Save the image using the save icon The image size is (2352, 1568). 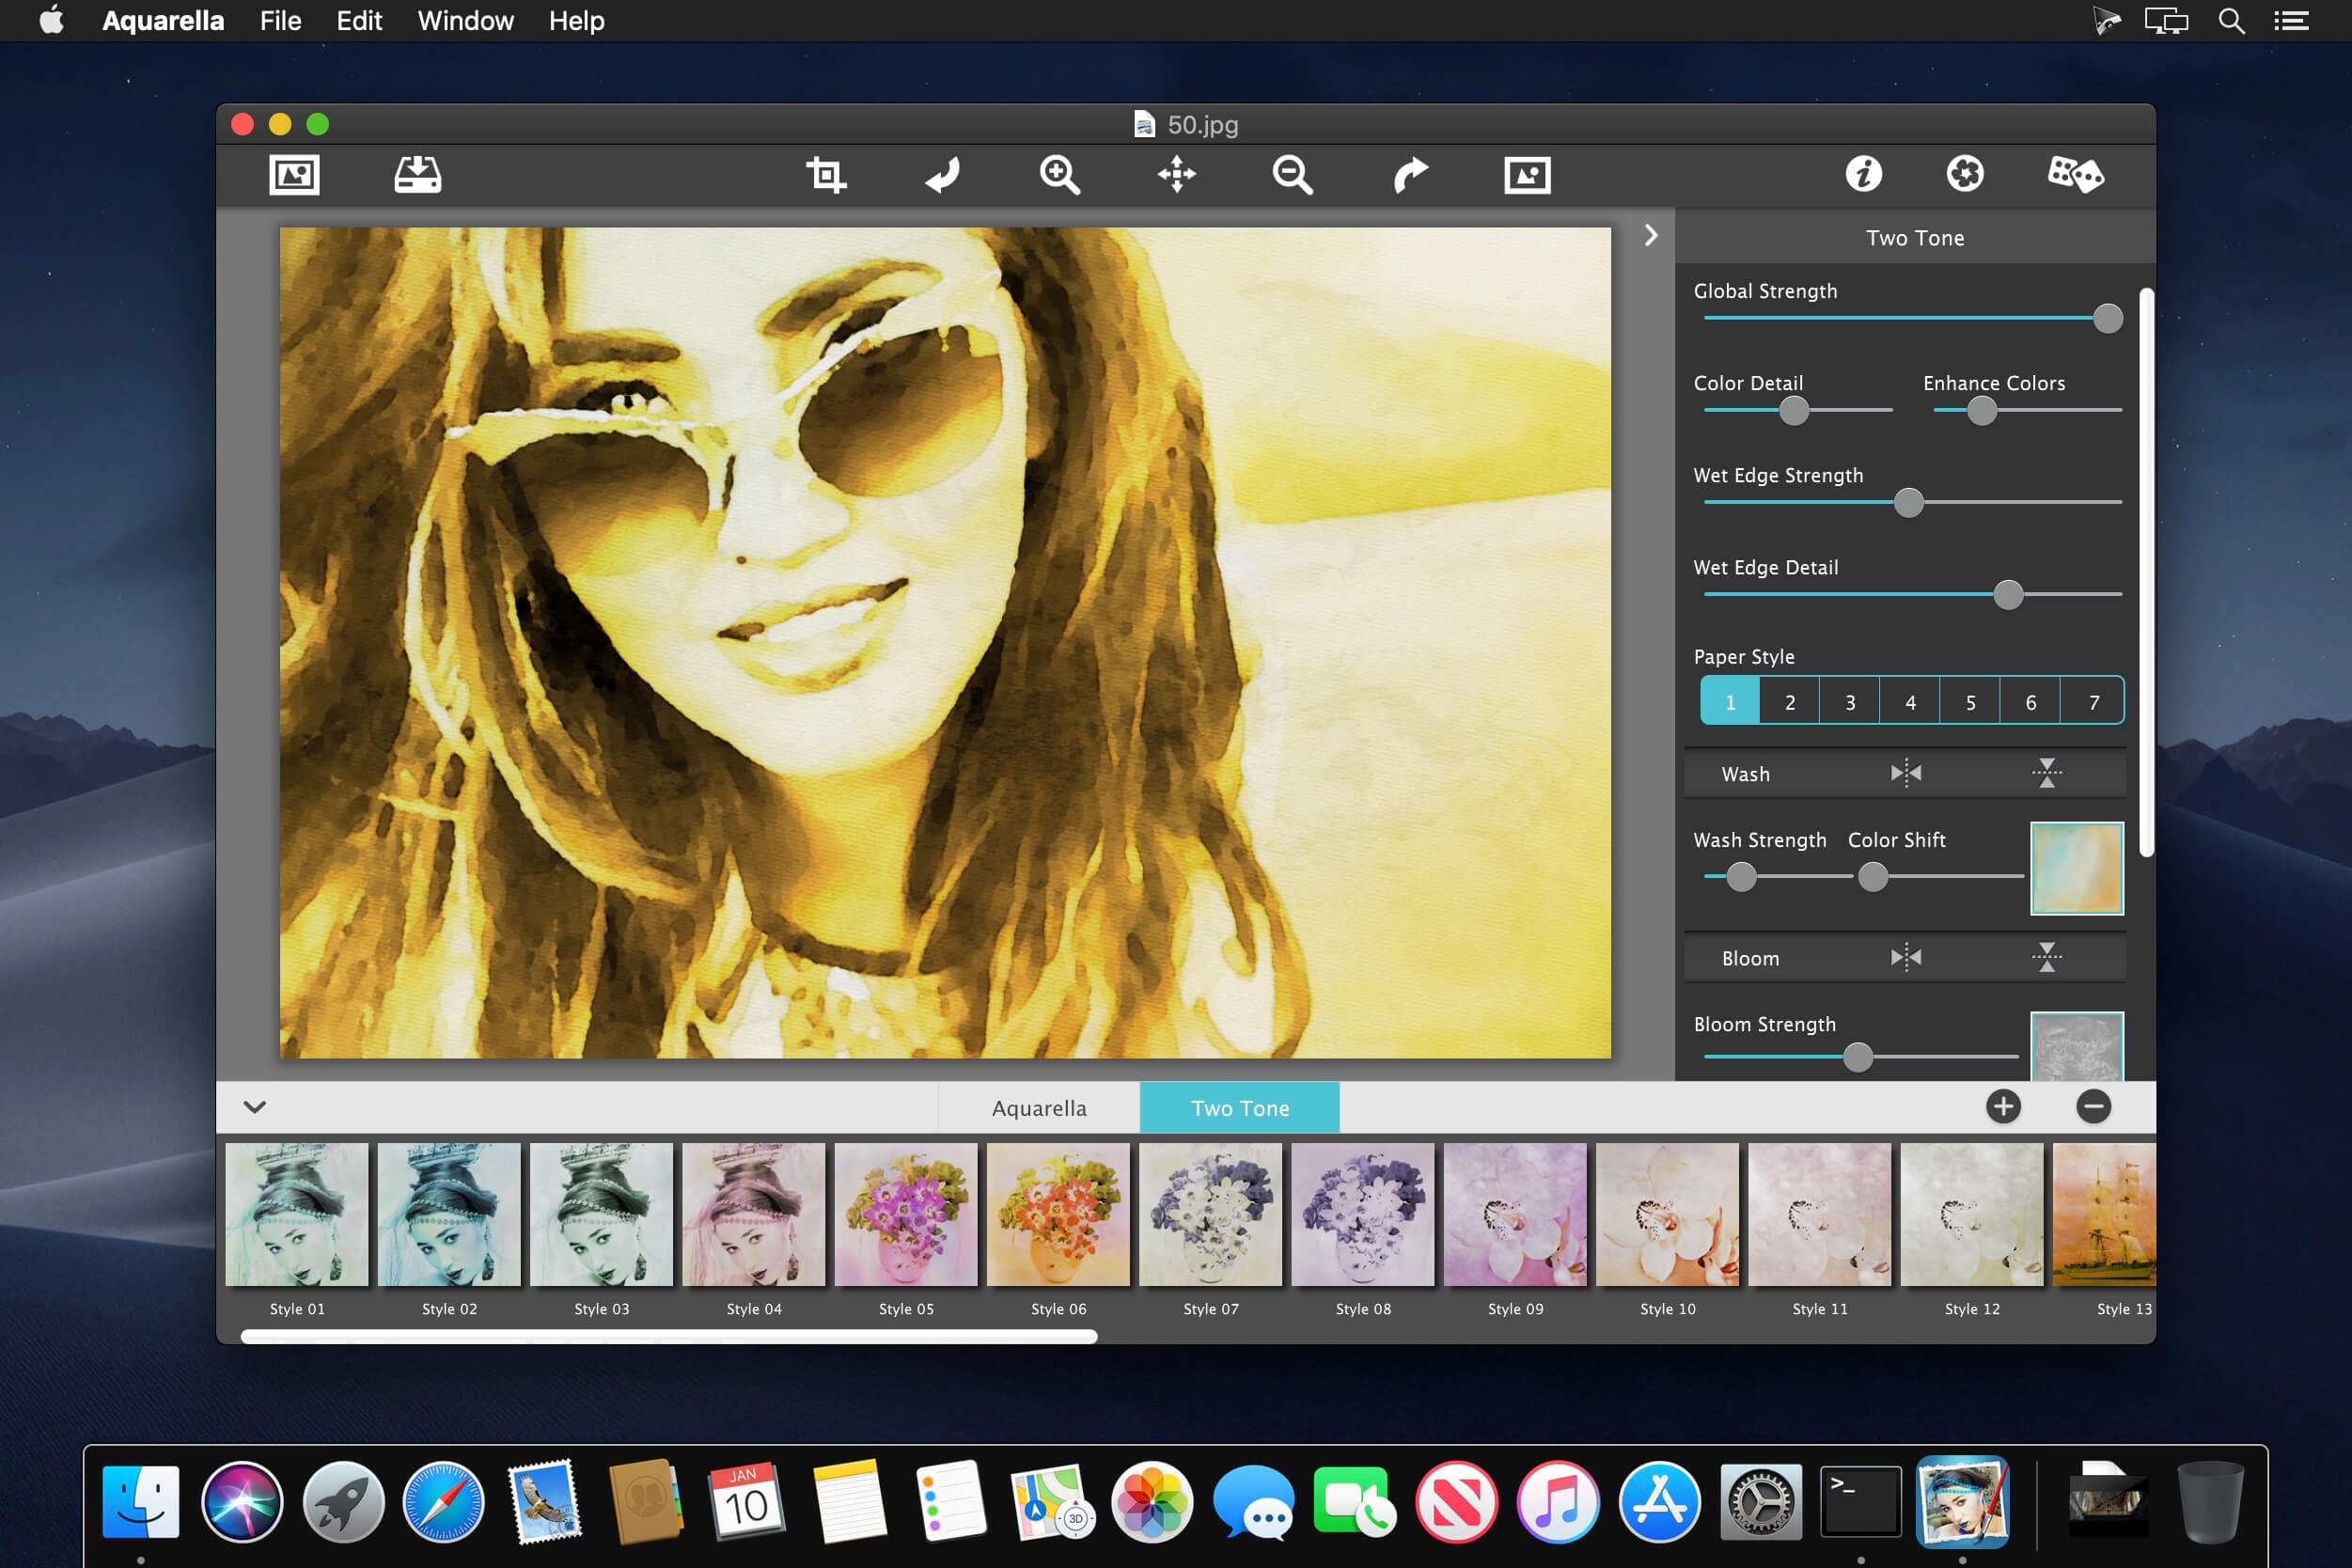click(x=417, y=175)
